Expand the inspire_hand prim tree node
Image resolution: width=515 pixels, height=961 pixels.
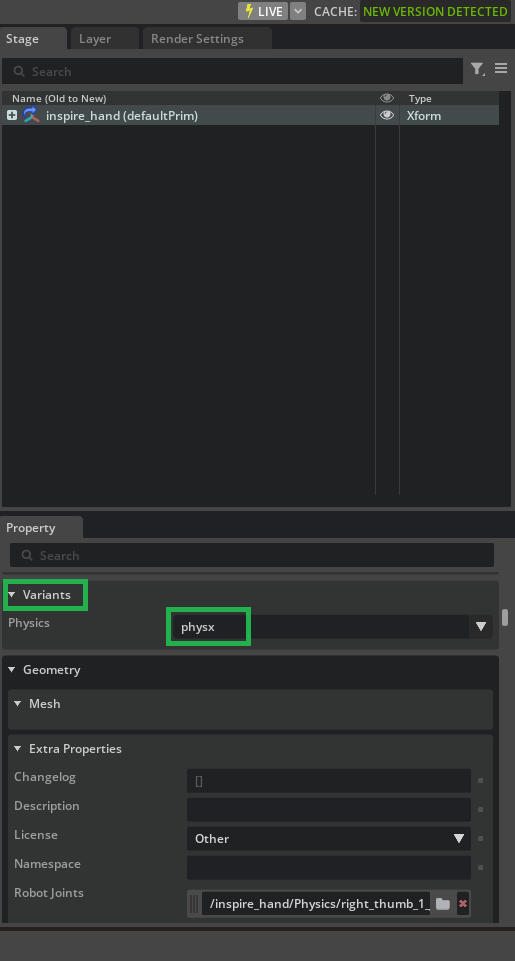[x=12, y=115]
